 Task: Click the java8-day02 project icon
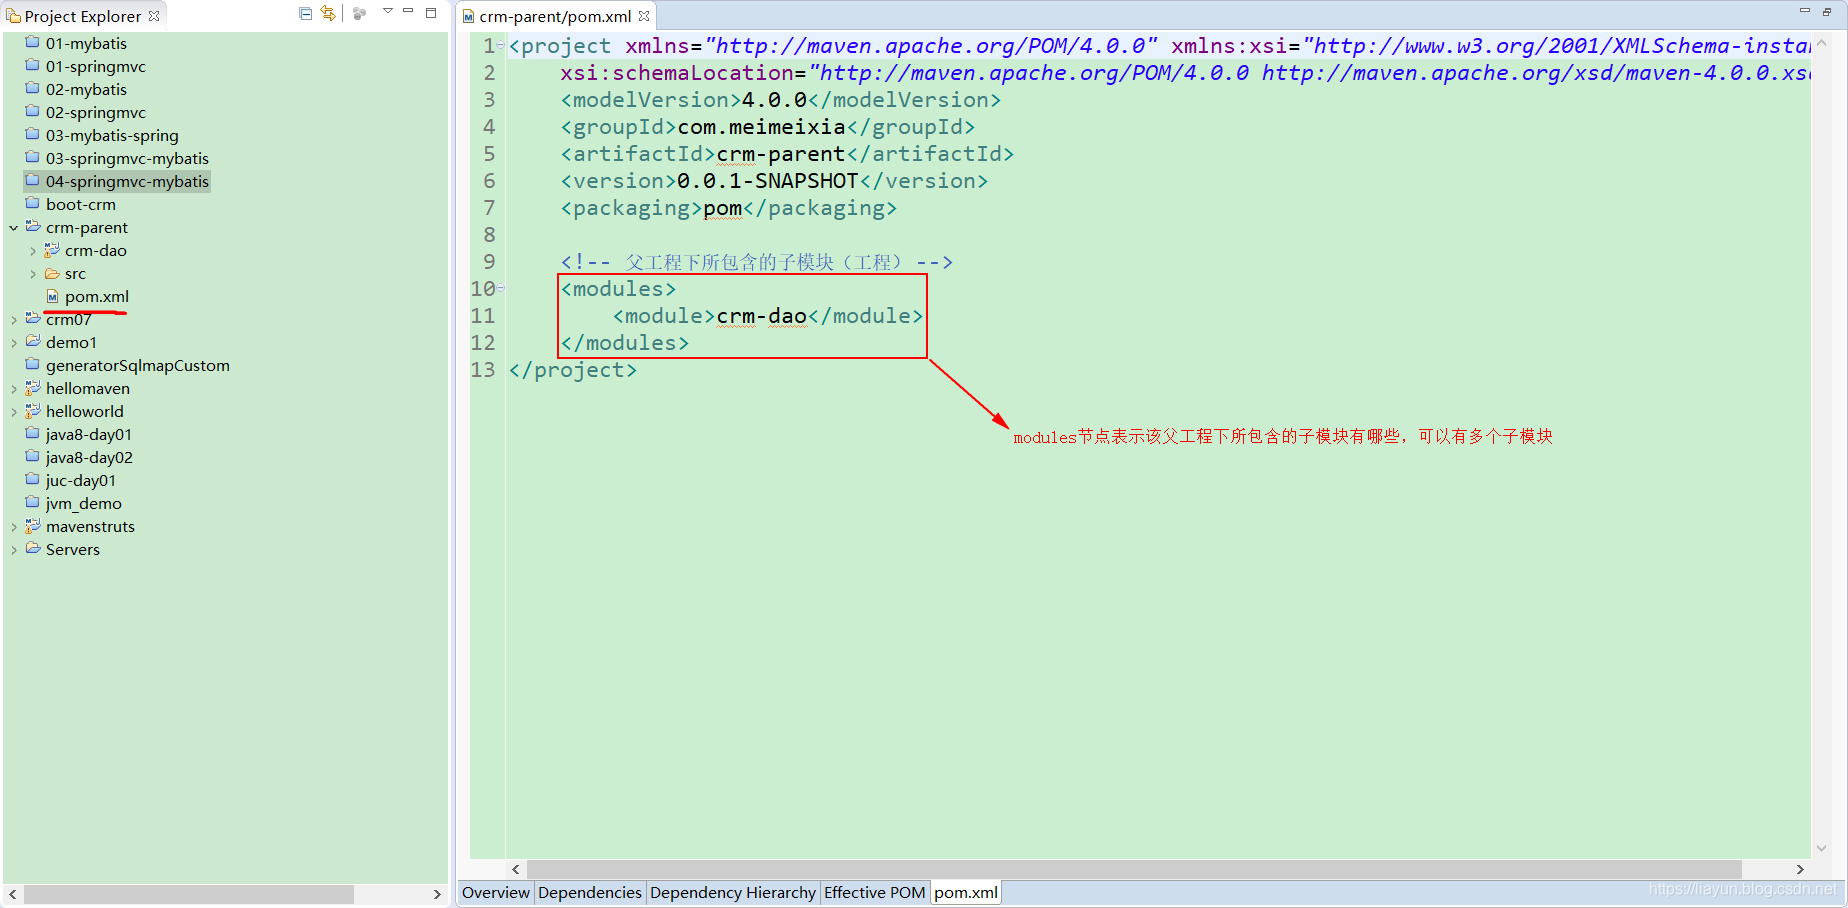point(33,457)
